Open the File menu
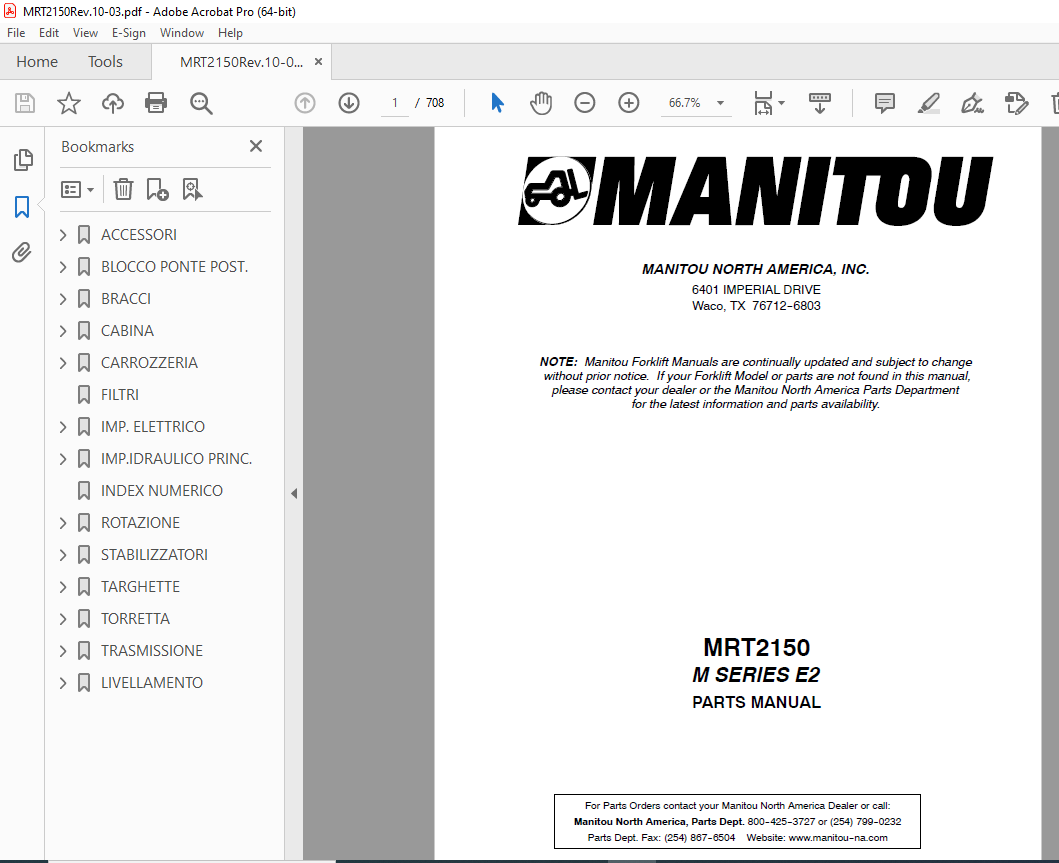Image resolution: width=1059 pixels, height=863 pixels. click(x=16, y=32)
